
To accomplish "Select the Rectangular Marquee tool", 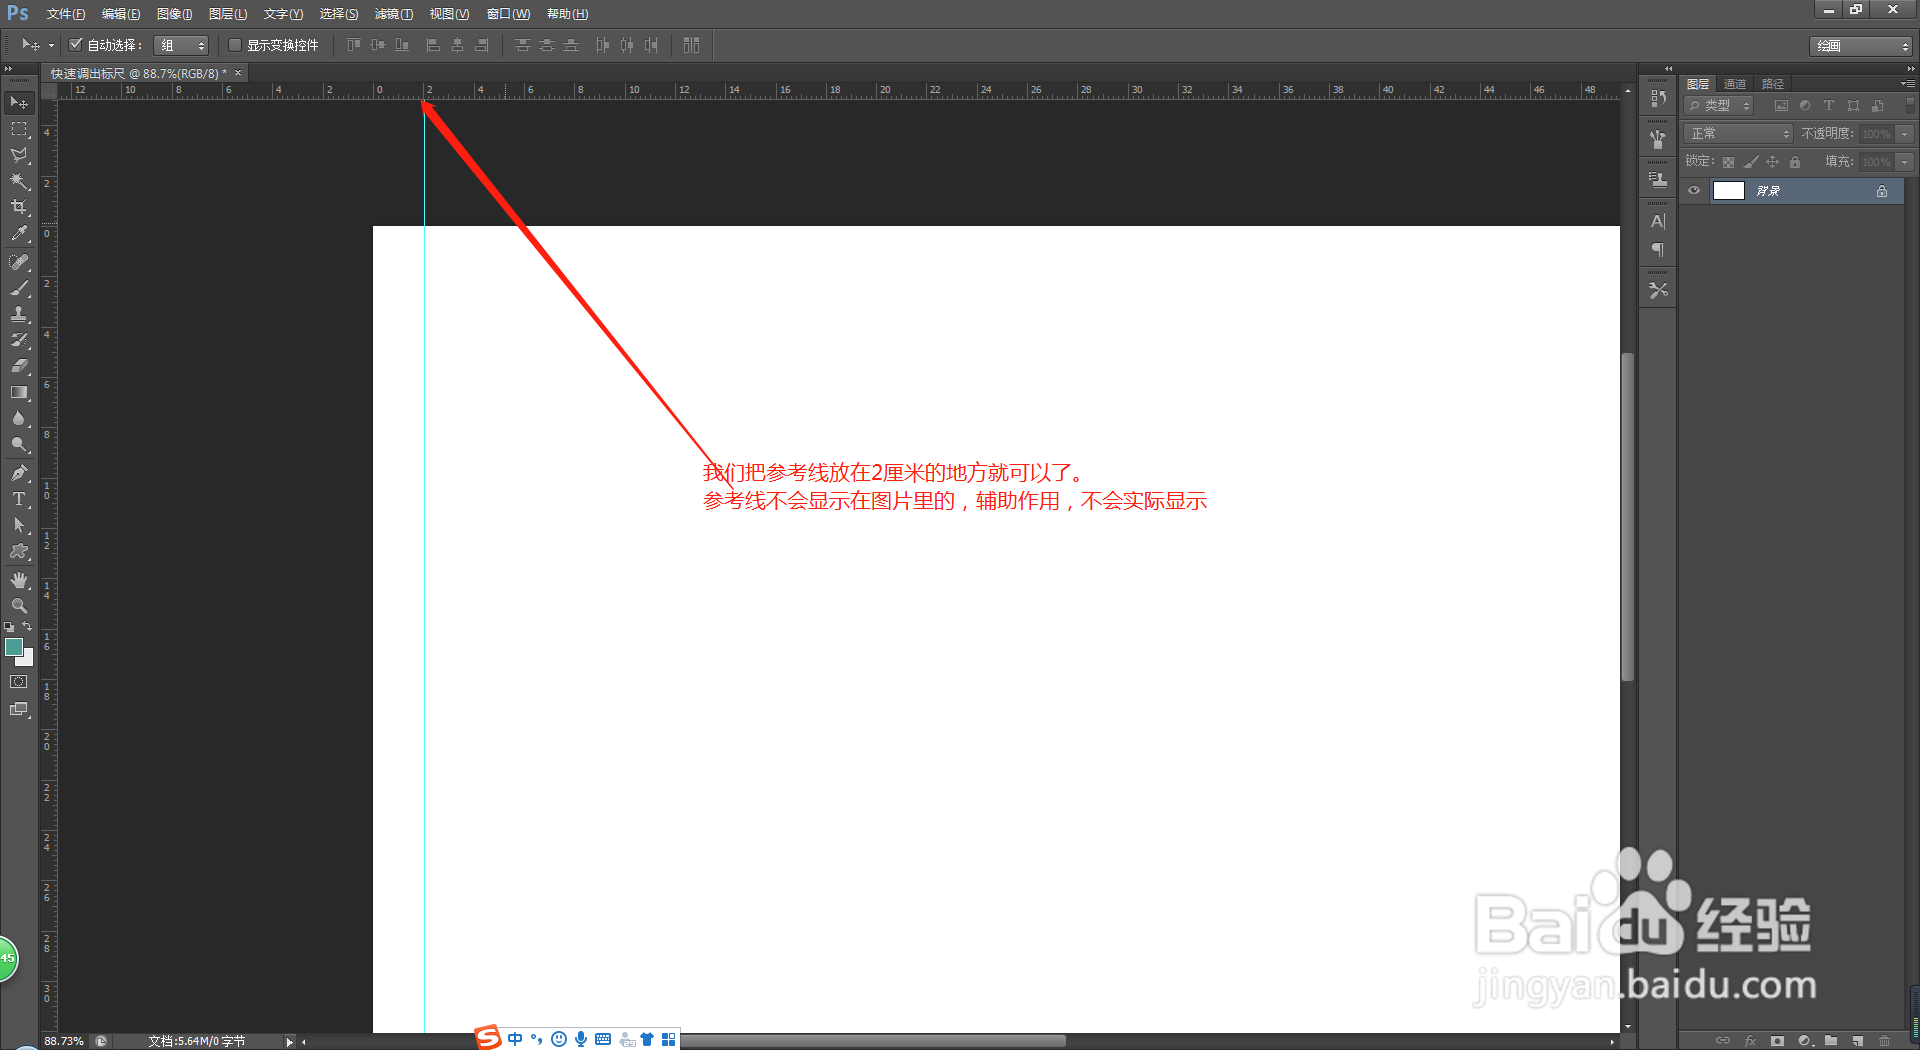I will pyautogui.click(x=19, y=129).
